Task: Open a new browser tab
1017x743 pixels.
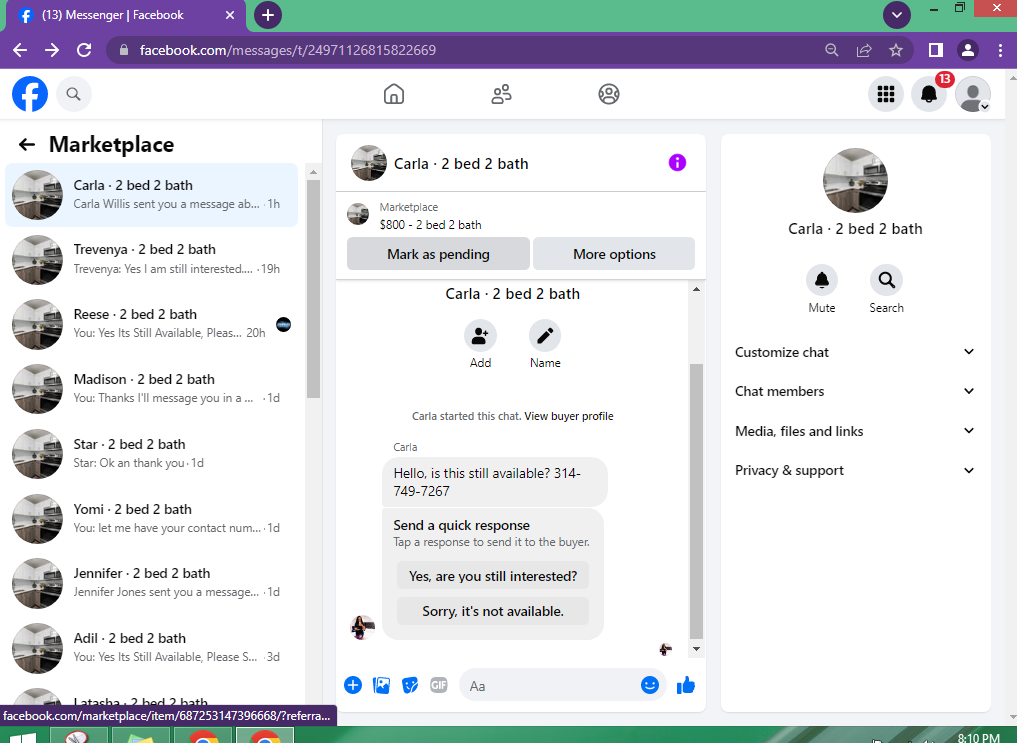Action: pyautogui.click(x=268, y=15)
